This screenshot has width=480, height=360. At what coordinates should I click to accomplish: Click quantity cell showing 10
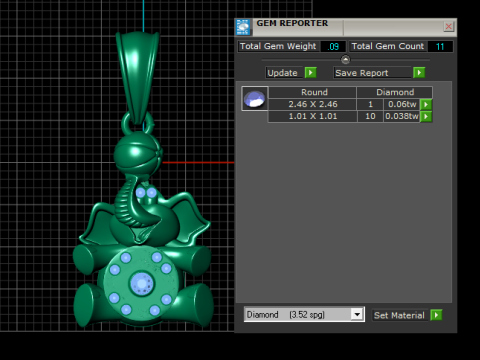[370, 116]
